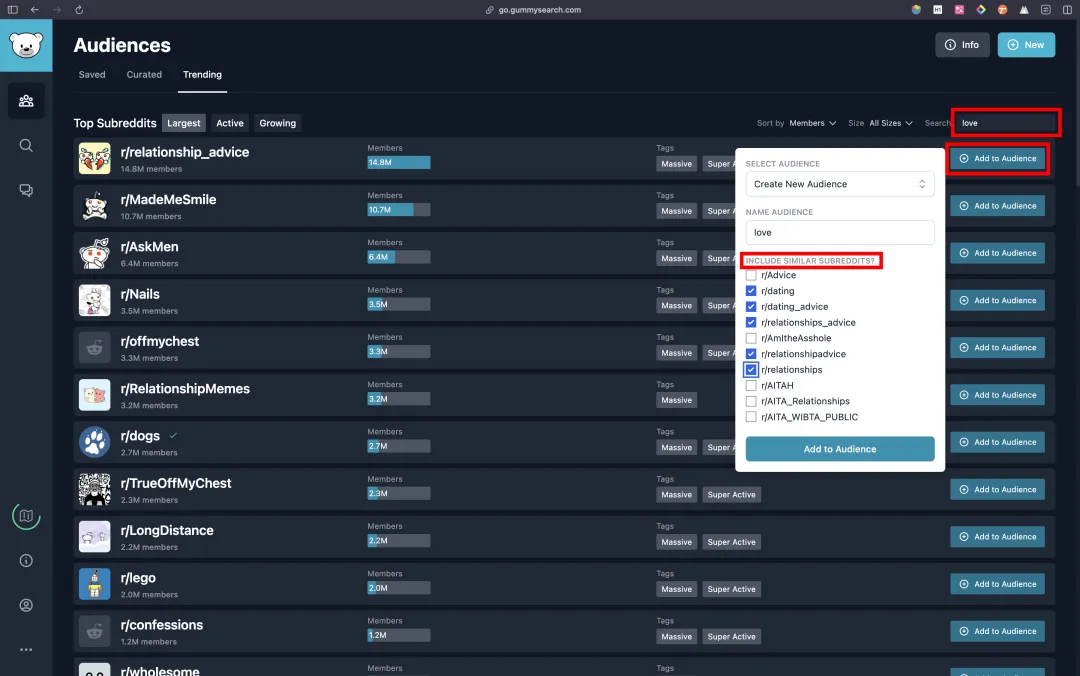The height and width of the screenshot is (676, 1080).
Task: Click the r/AskMen 6.4M members bar
Action: point(399,257)
